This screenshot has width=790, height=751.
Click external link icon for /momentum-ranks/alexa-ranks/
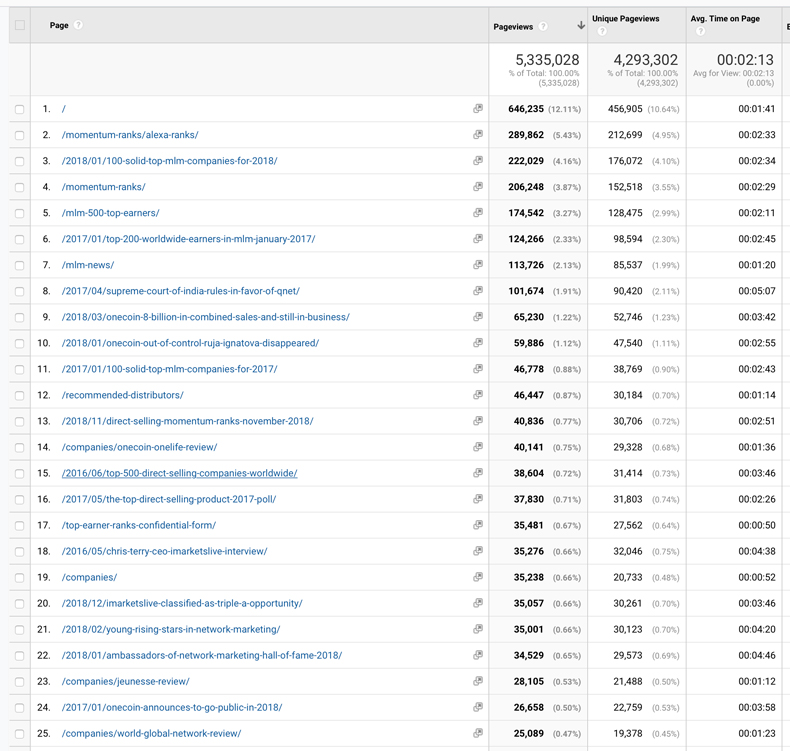478,135
